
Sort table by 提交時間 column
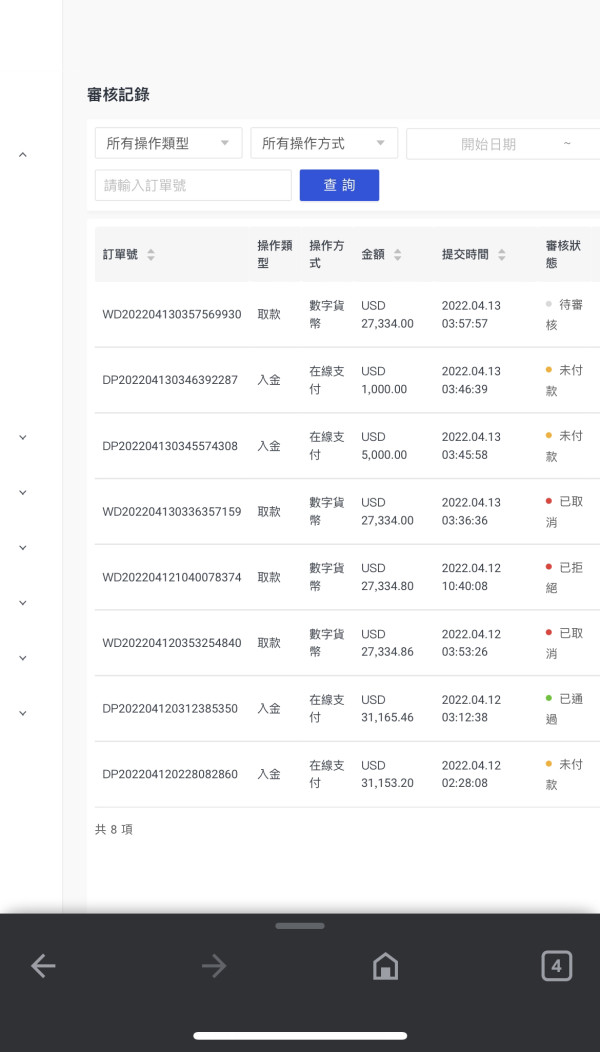tap(502, 255)
